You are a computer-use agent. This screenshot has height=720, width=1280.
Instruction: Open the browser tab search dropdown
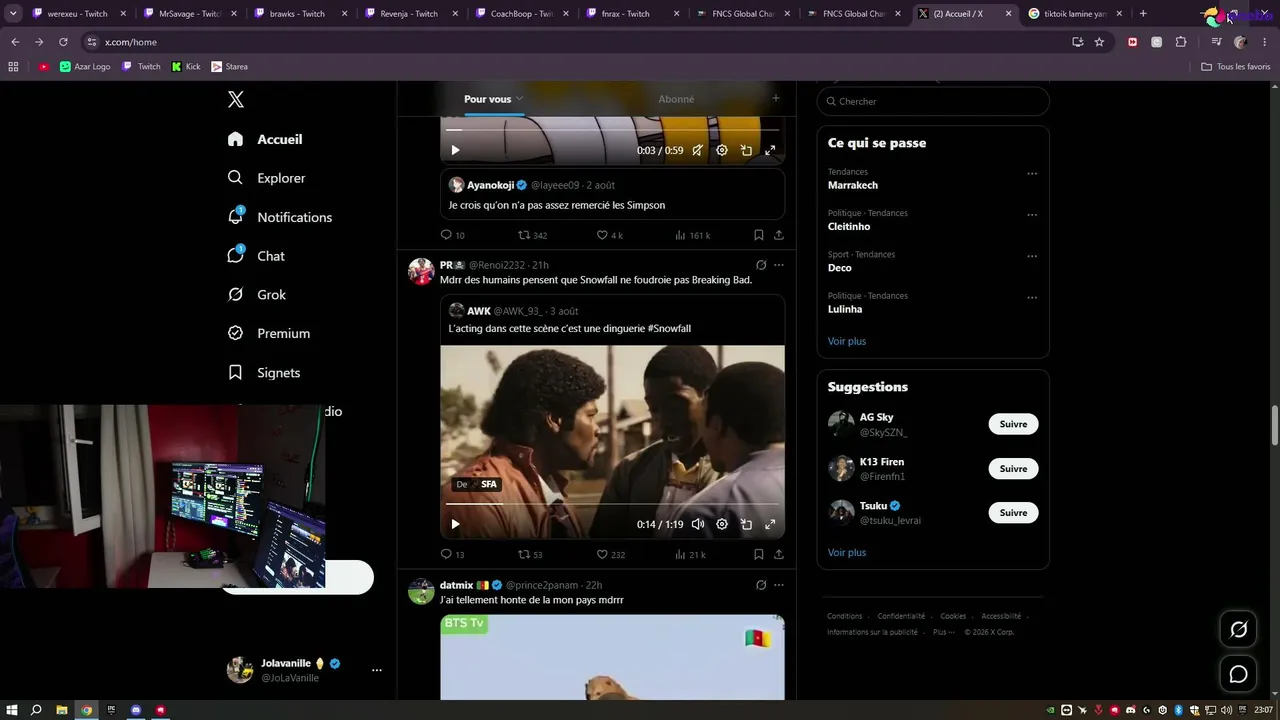tap(13, 14)
